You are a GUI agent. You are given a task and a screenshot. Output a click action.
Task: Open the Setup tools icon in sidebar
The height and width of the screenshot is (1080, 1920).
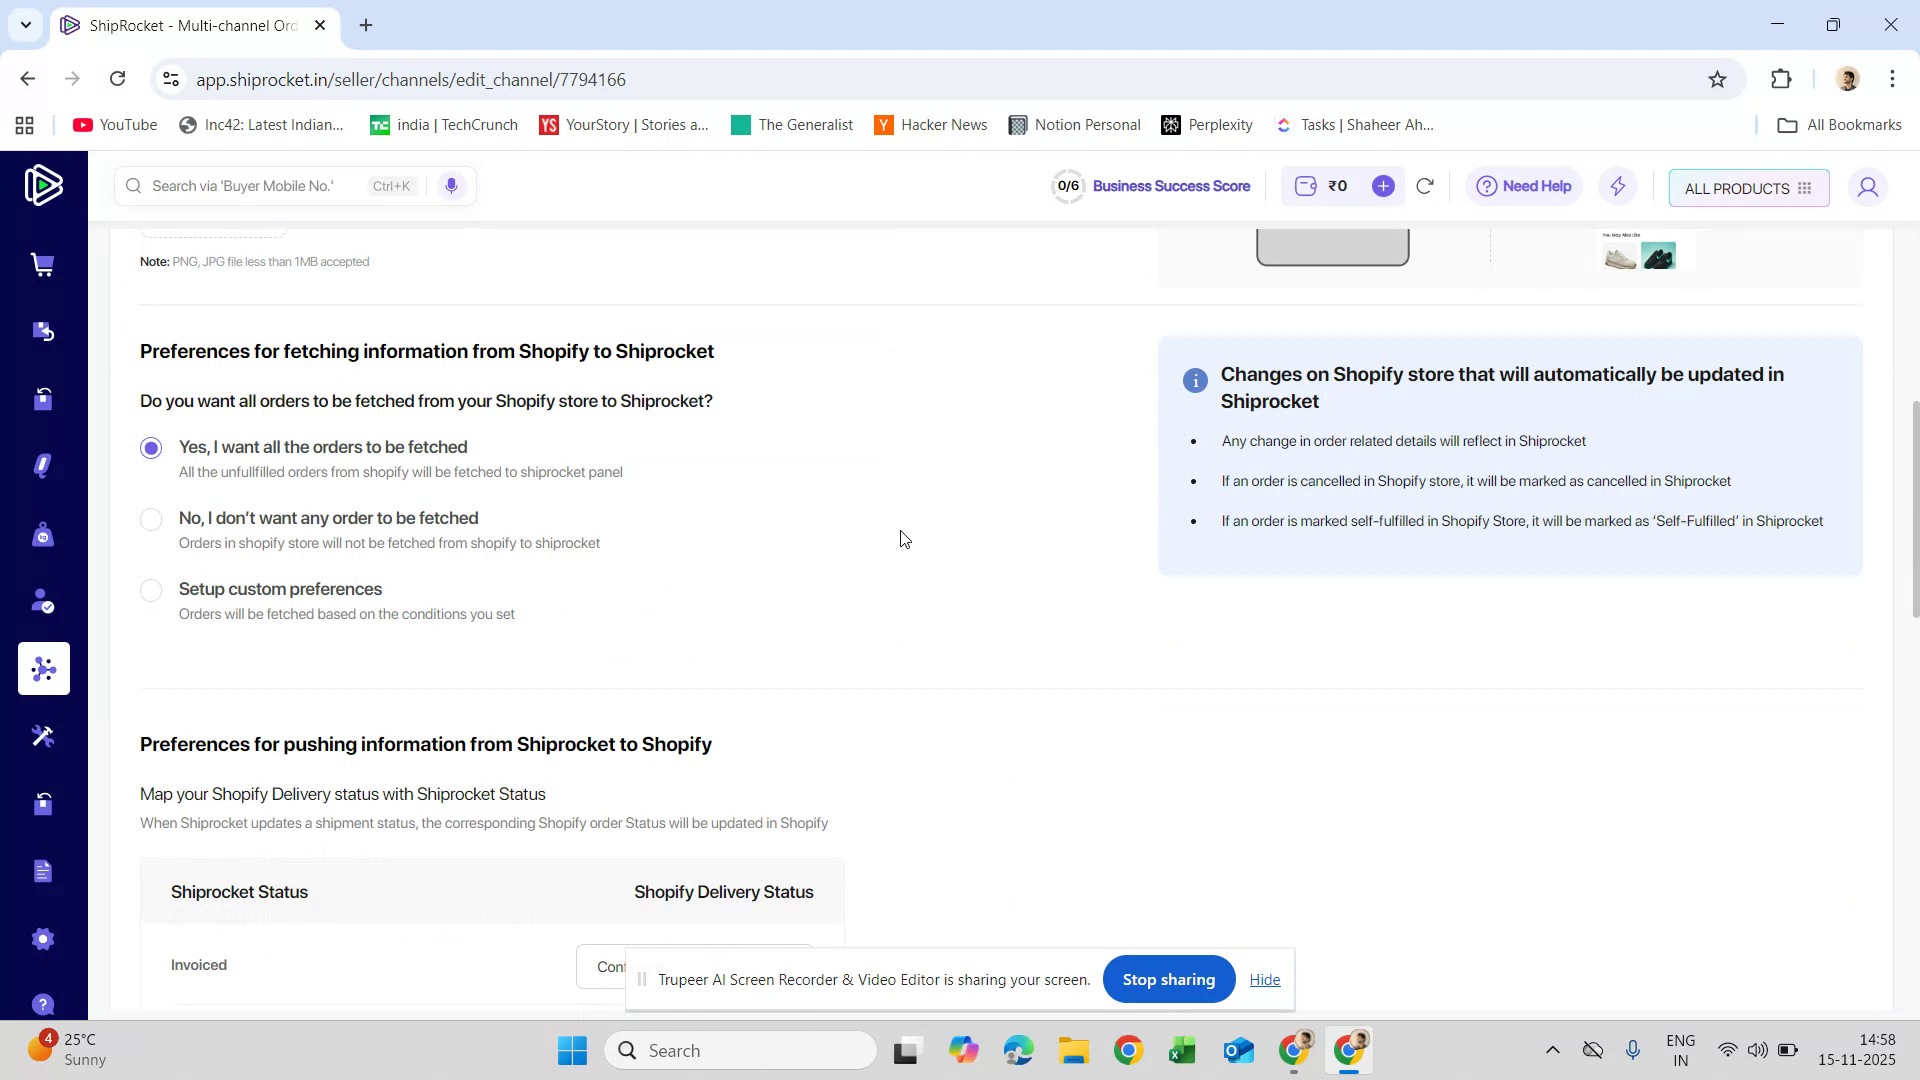(43, 736)
